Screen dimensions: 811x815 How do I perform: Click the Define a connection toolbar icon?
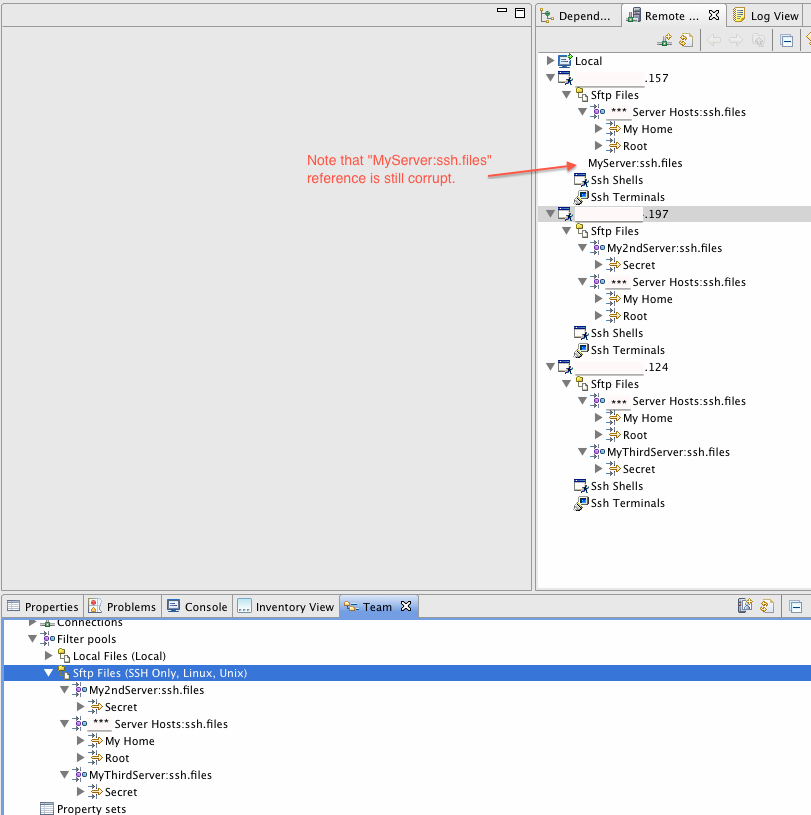[x=665, y=41]
